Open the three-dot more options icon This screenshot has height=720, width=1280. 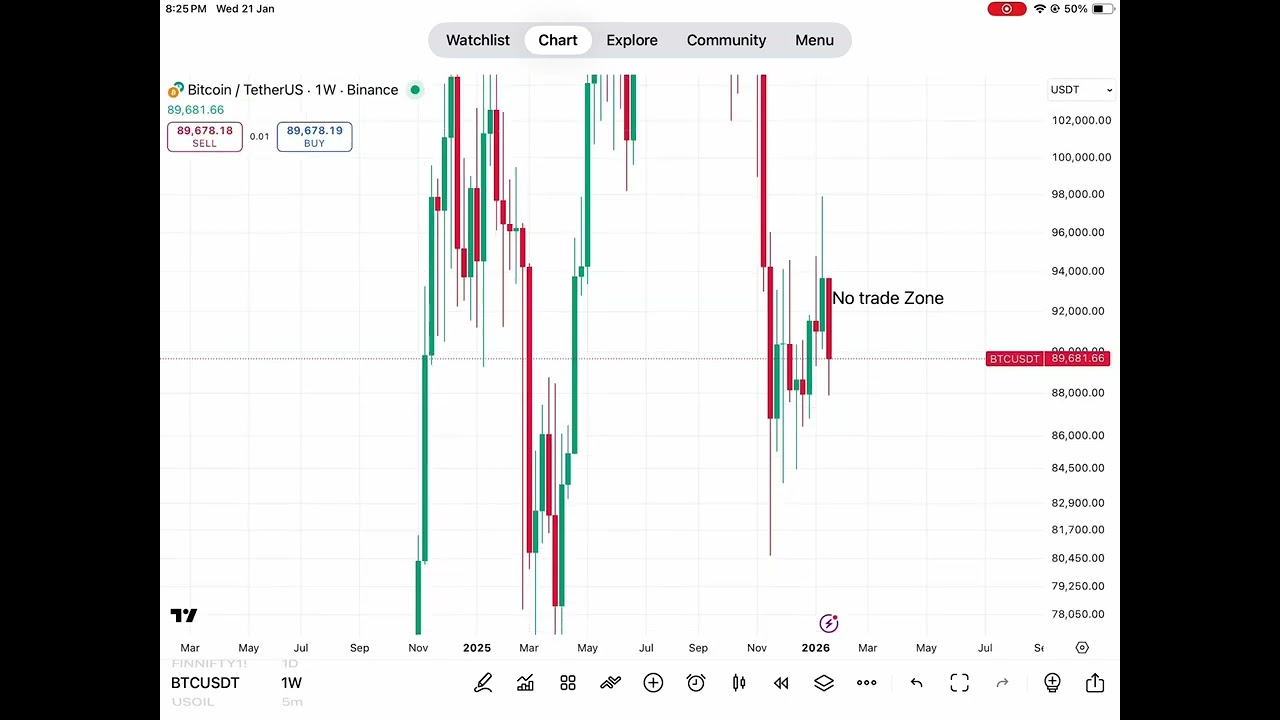click(x=867, y=683)
